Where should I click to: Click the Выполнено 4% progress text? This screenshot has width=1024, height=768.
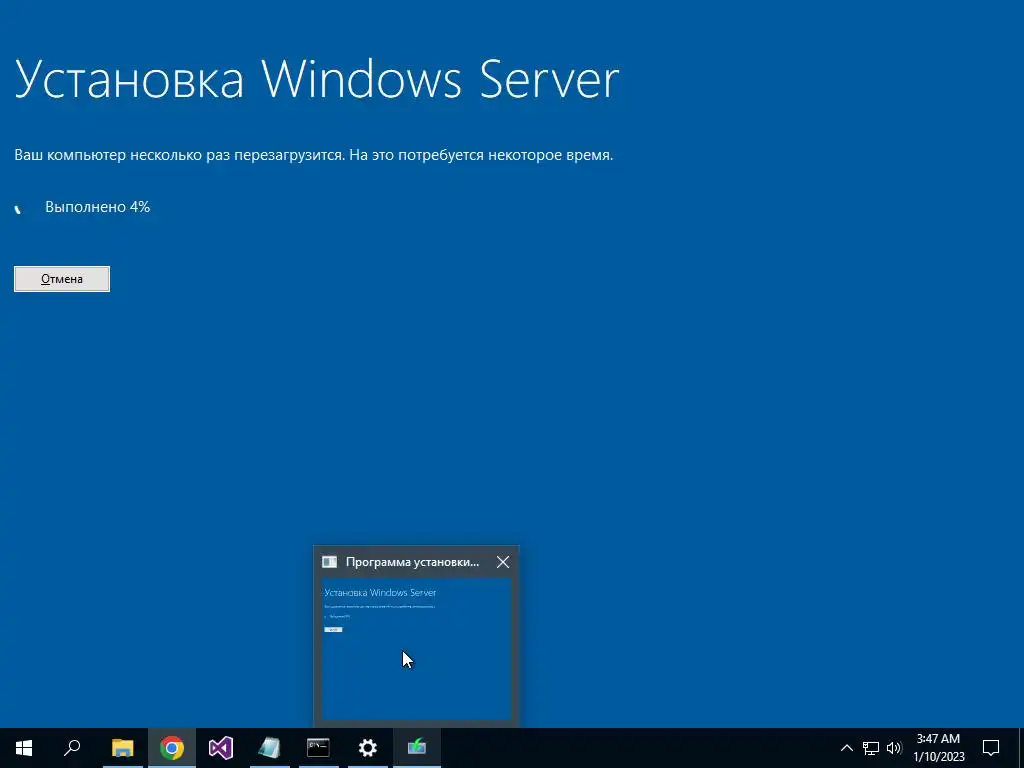97,207
